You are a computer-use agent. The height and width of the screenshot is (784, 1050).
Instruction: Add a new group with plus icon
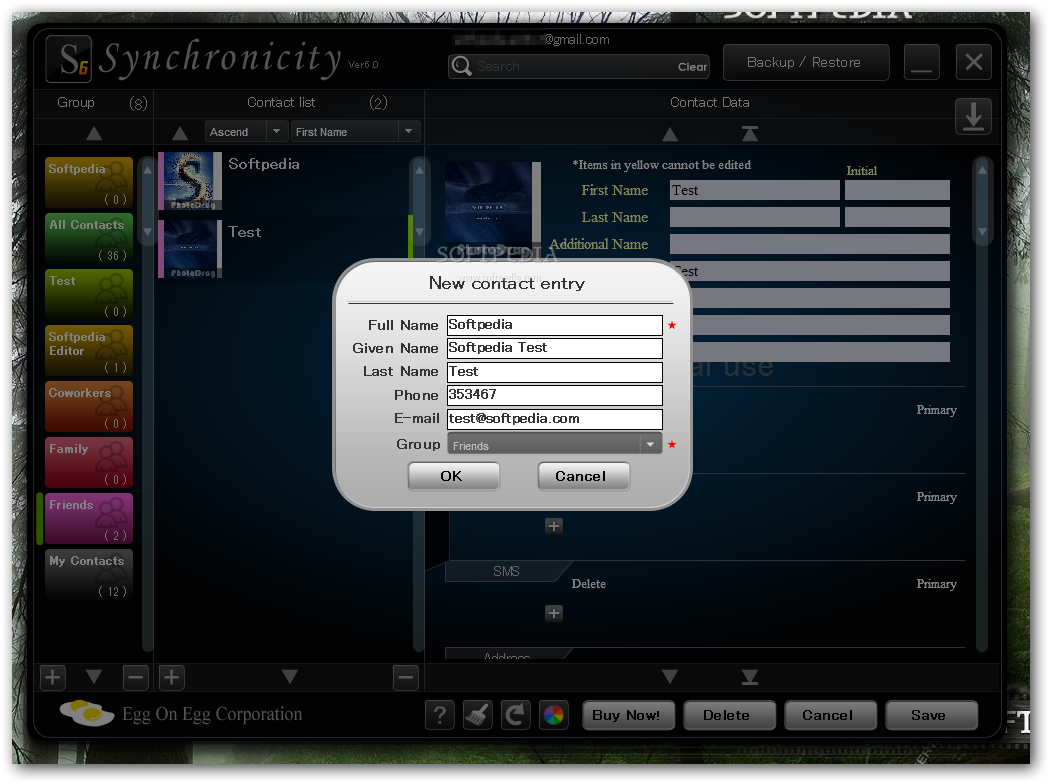point(53,678)
